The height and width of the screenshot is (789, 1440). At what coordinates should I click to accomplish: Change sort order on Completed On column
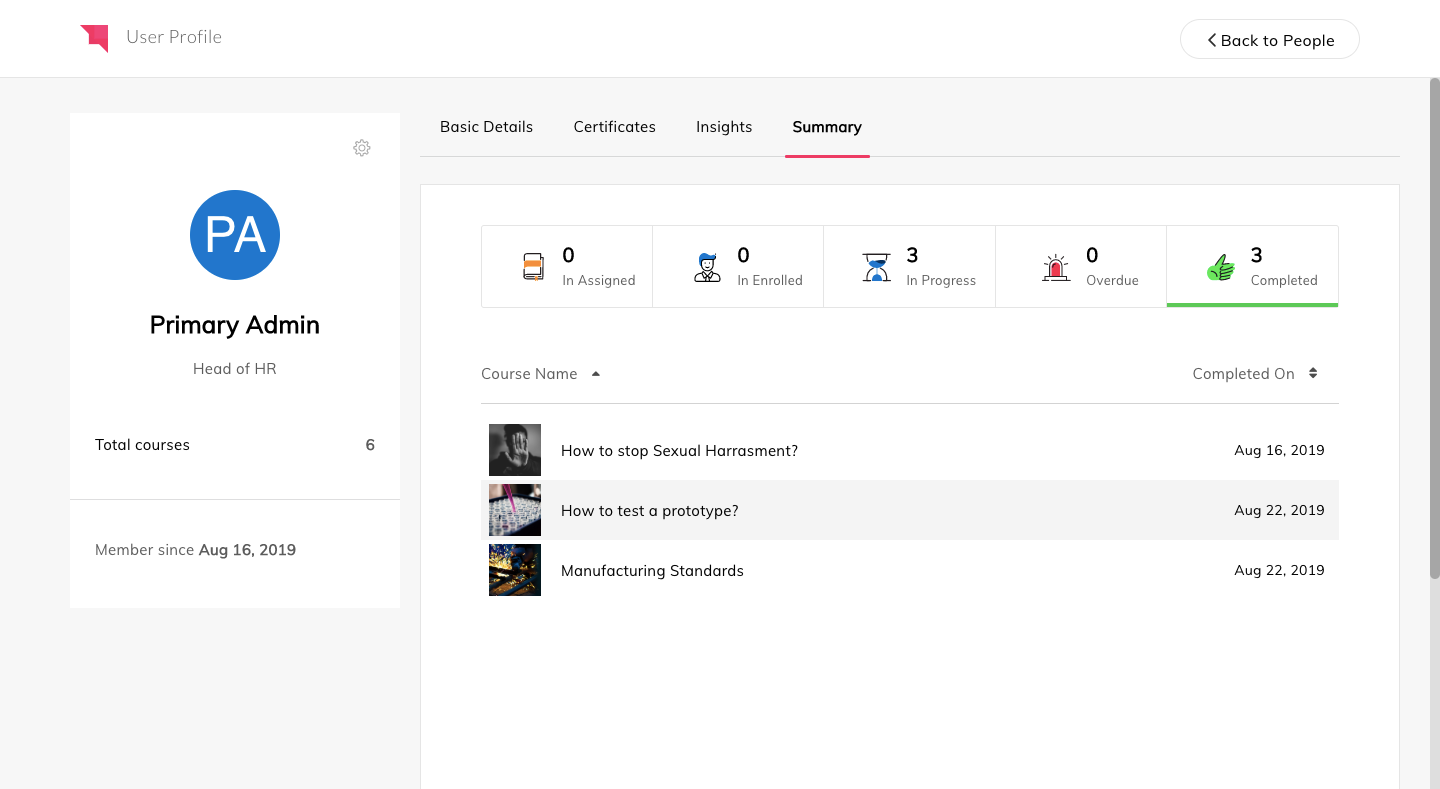click(1313, 373)
